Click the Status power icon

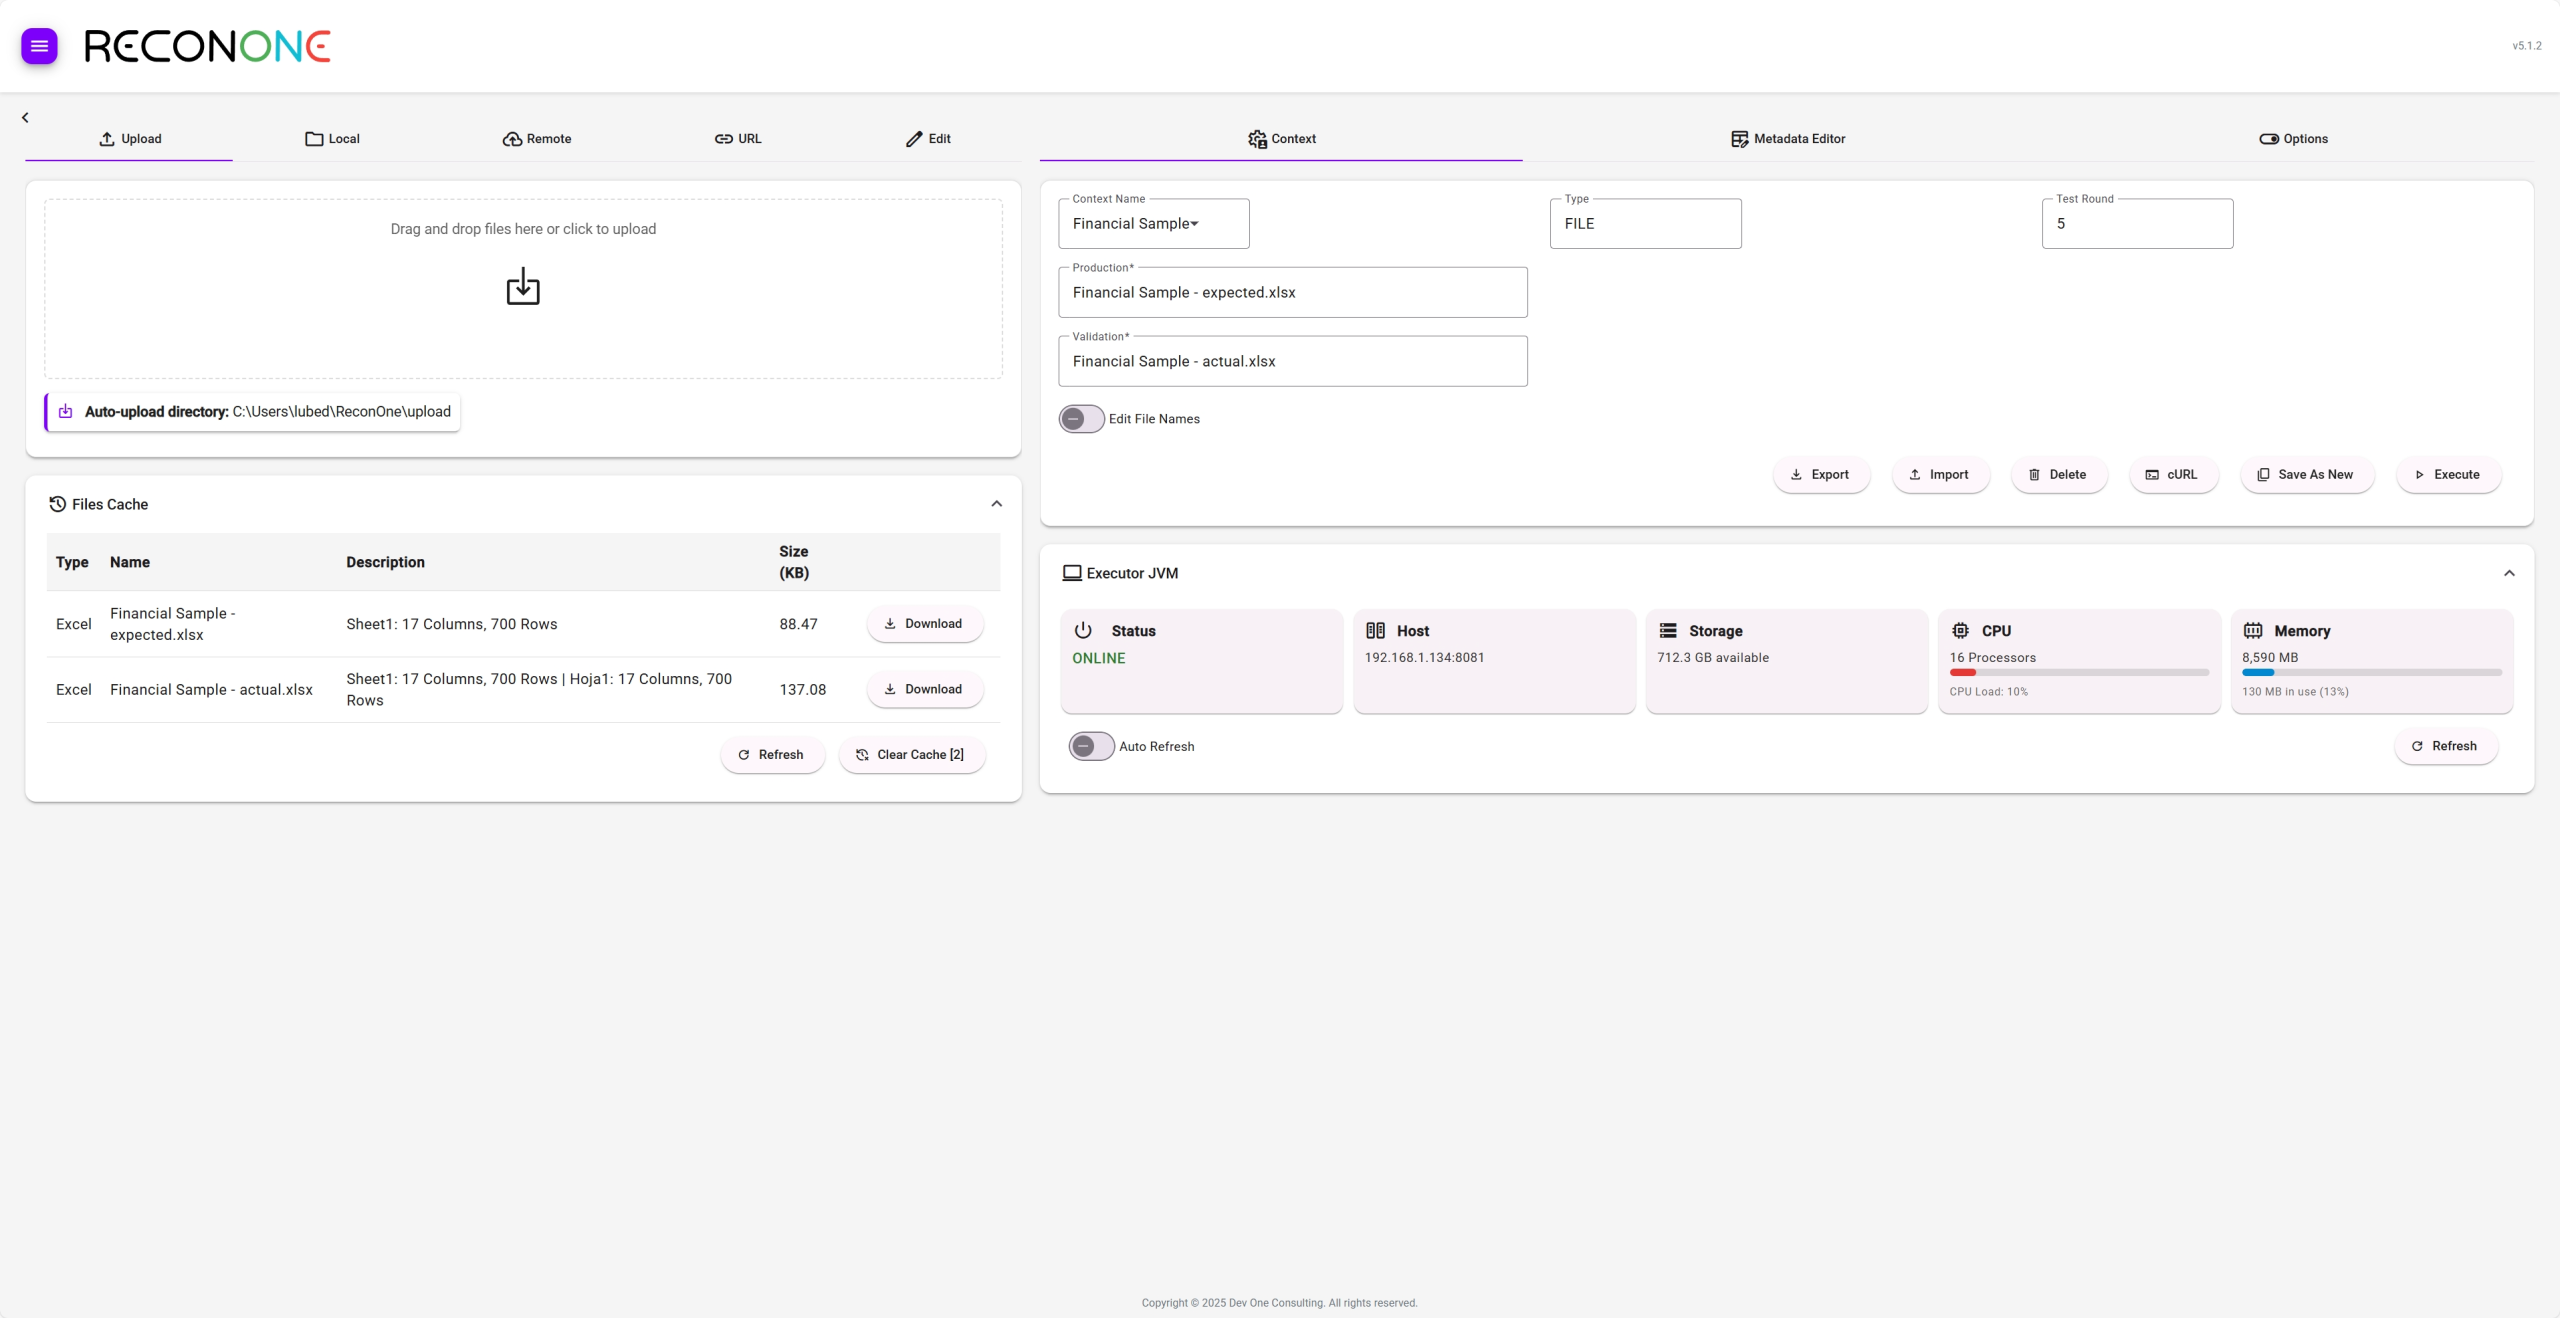point(1083,631)
